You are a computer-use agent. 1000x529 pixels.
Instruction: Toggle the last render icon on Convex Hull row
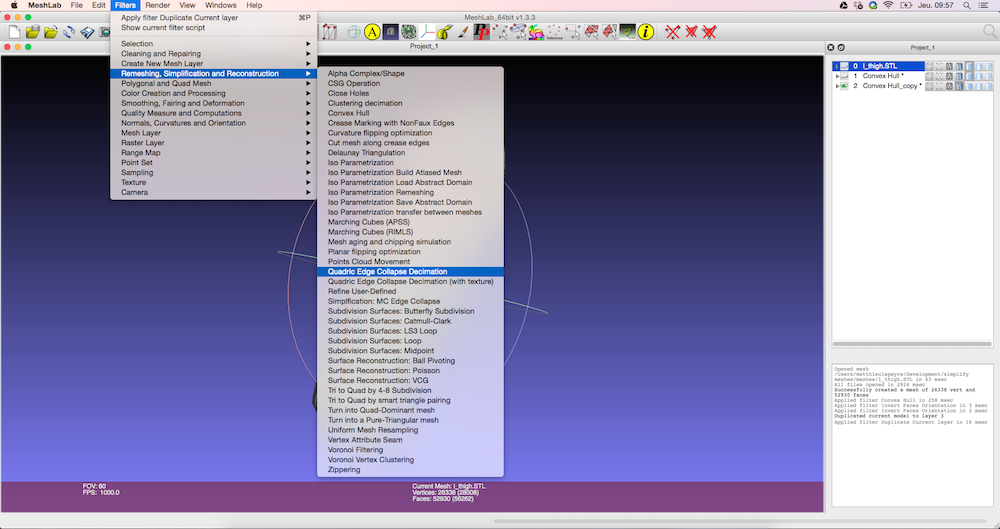[989, 76]
